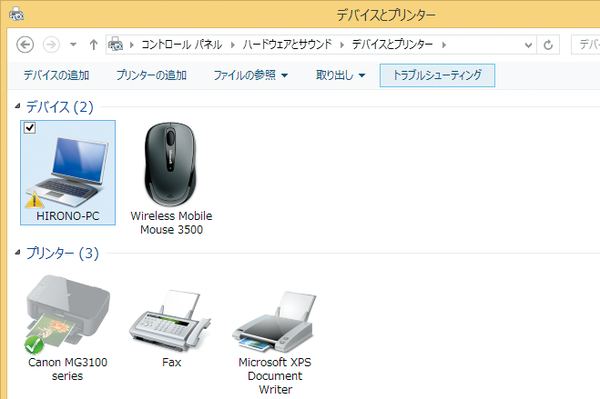600x399 pixels.
Task: Collapse the プリンター (3) group
Action: [18, 252]
